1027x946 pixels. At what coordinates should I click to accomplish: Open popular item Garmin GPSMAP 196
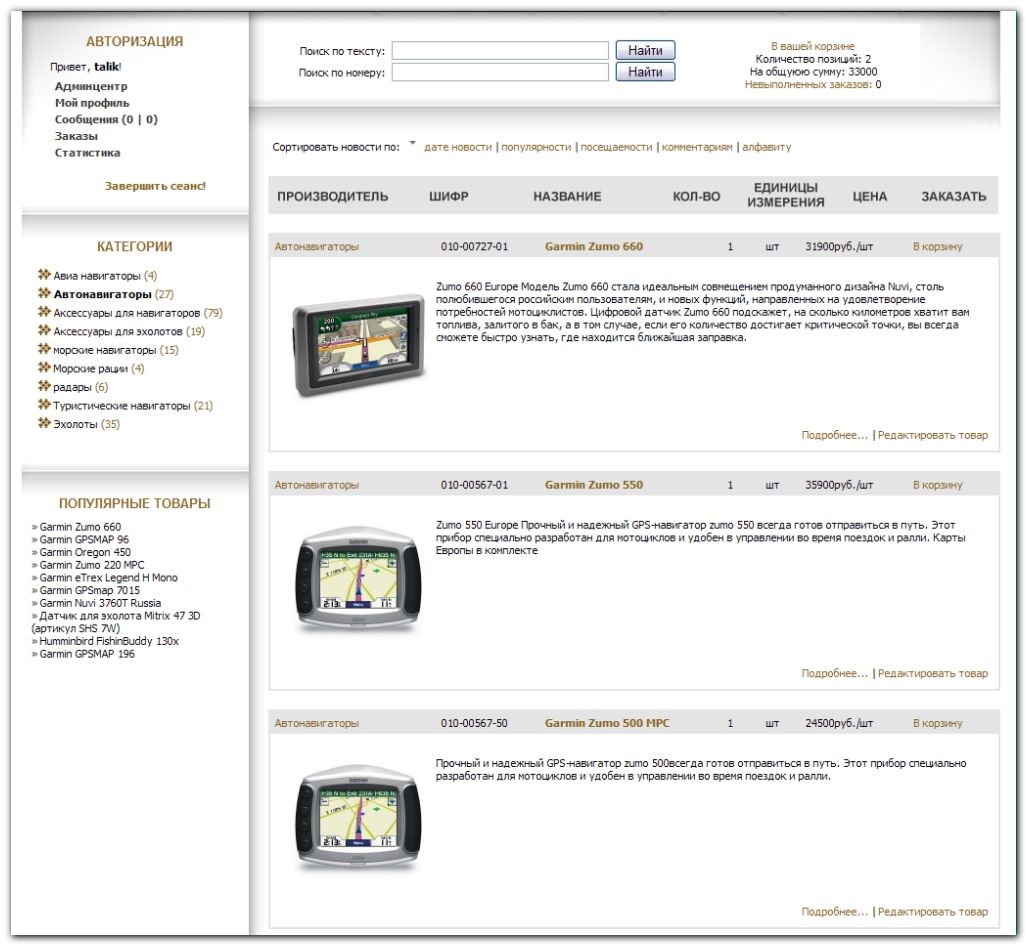pos(87,654)
